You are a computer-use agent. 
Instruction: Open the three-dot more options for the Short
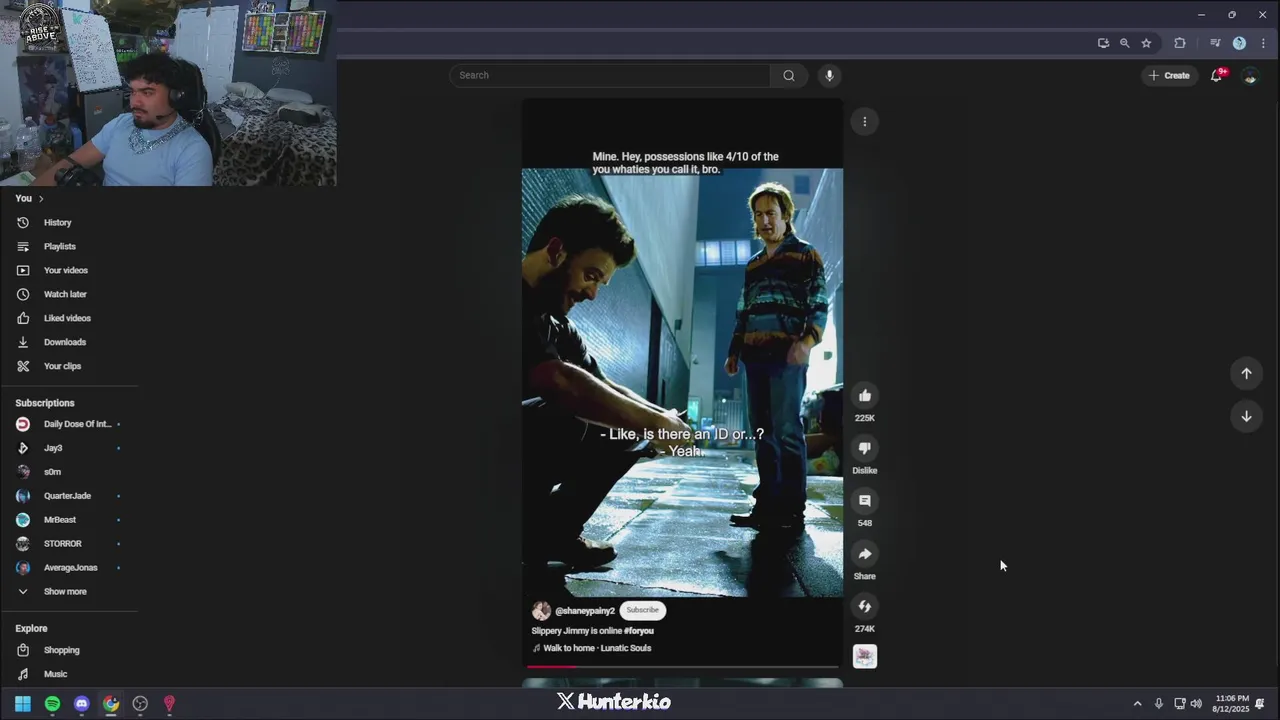[x=865, y=122]
